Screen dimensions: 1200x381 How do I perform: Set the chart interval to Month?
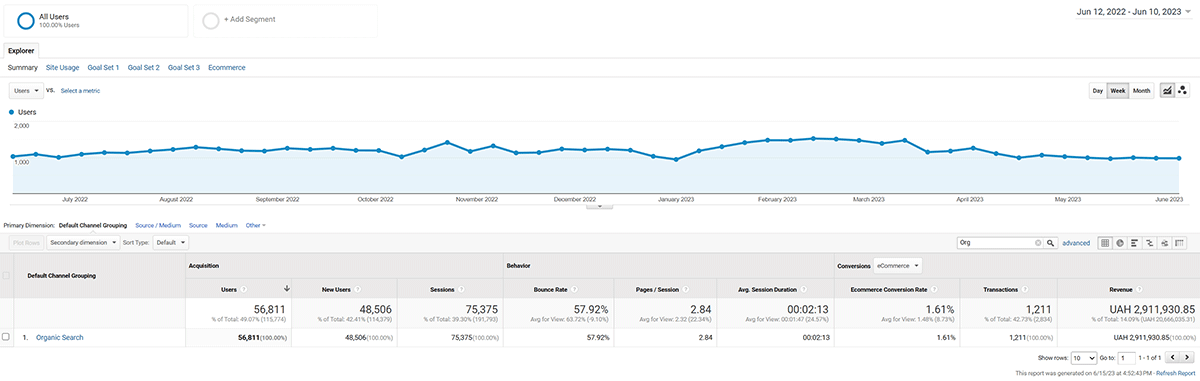click(1142, 90)
